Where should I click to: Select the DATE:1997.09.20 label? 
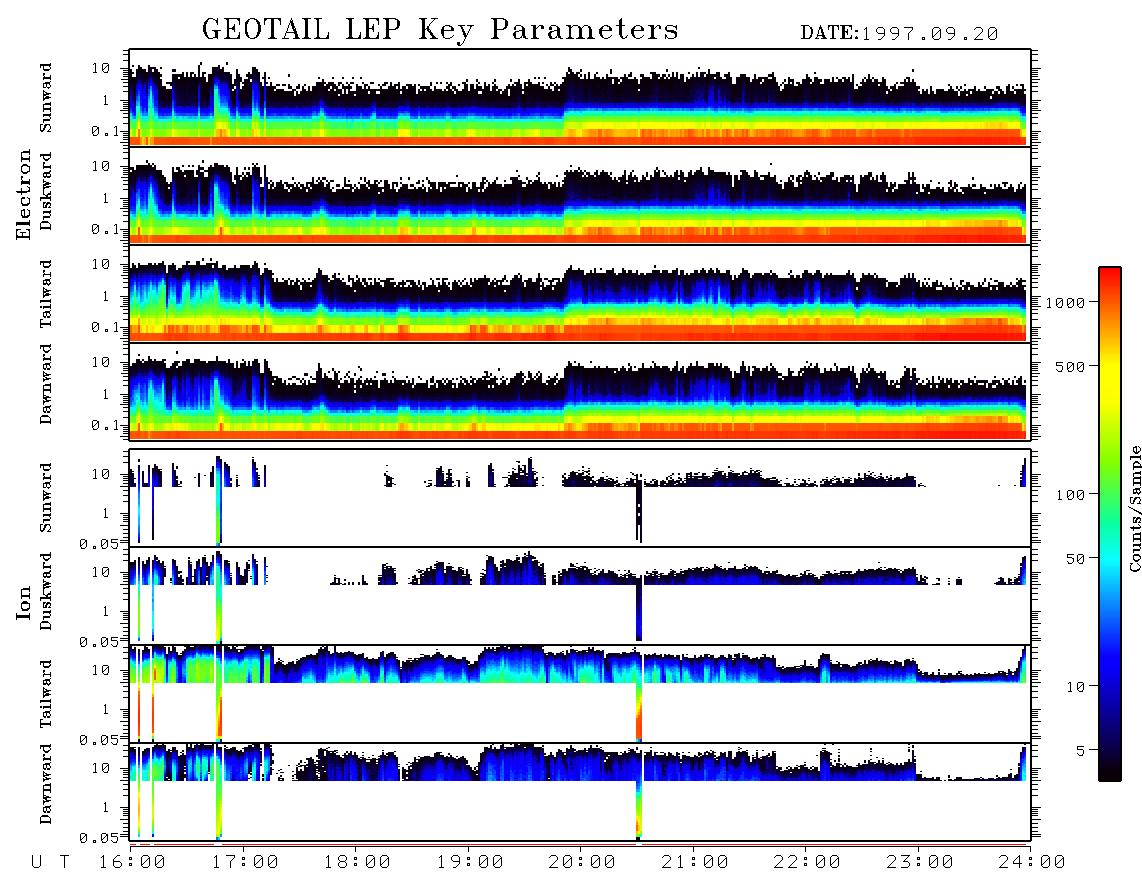coord(899,34)
